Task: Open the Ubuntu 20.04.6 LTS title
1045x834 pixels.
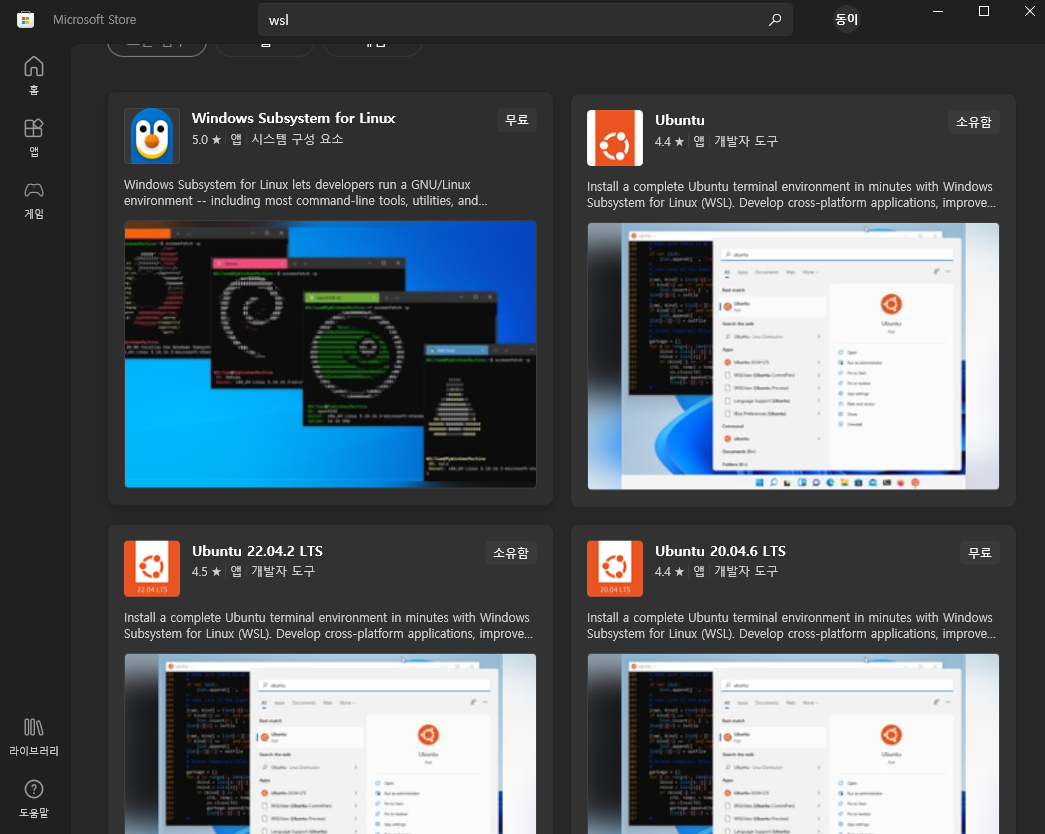Action: pos(720,551)
